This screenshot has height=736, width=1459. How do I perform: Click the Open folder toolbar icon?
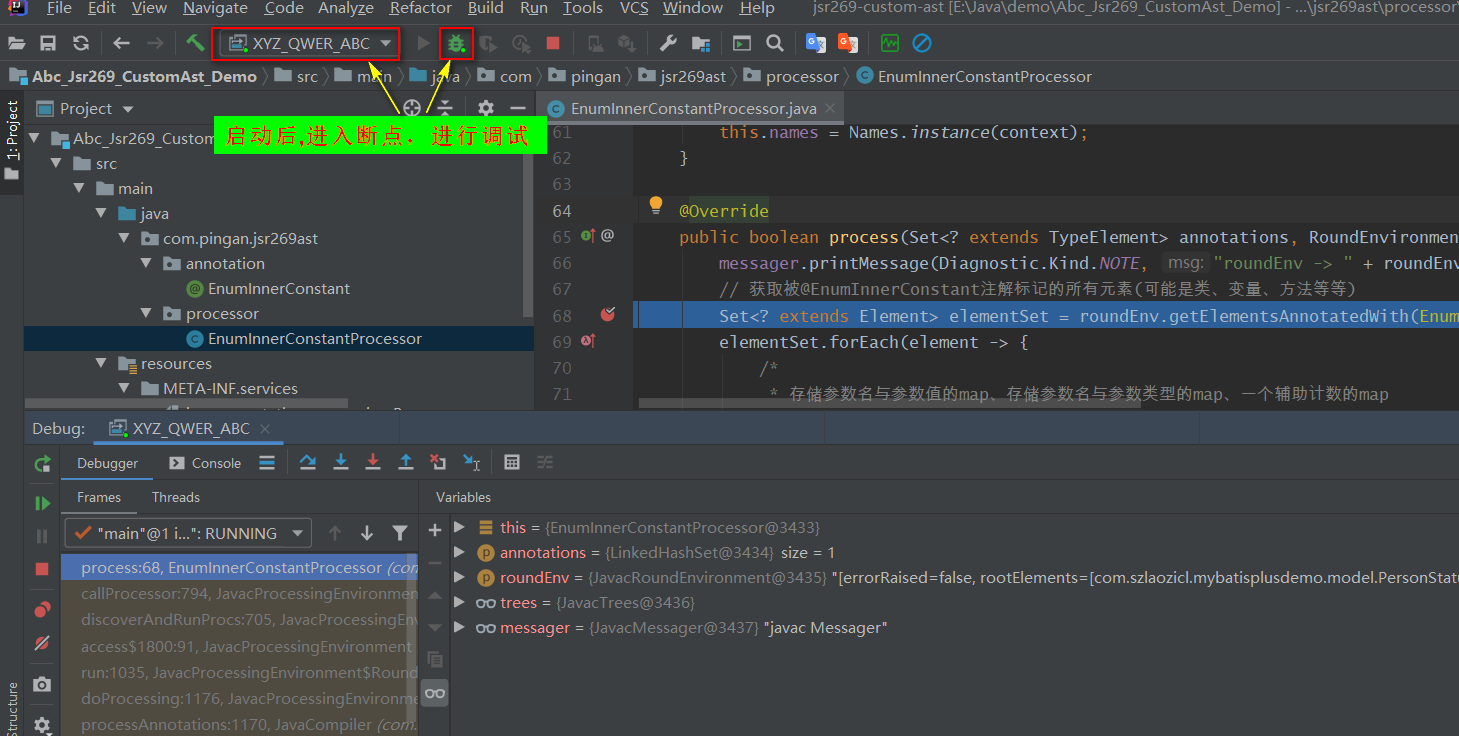(x=16, y=43)
